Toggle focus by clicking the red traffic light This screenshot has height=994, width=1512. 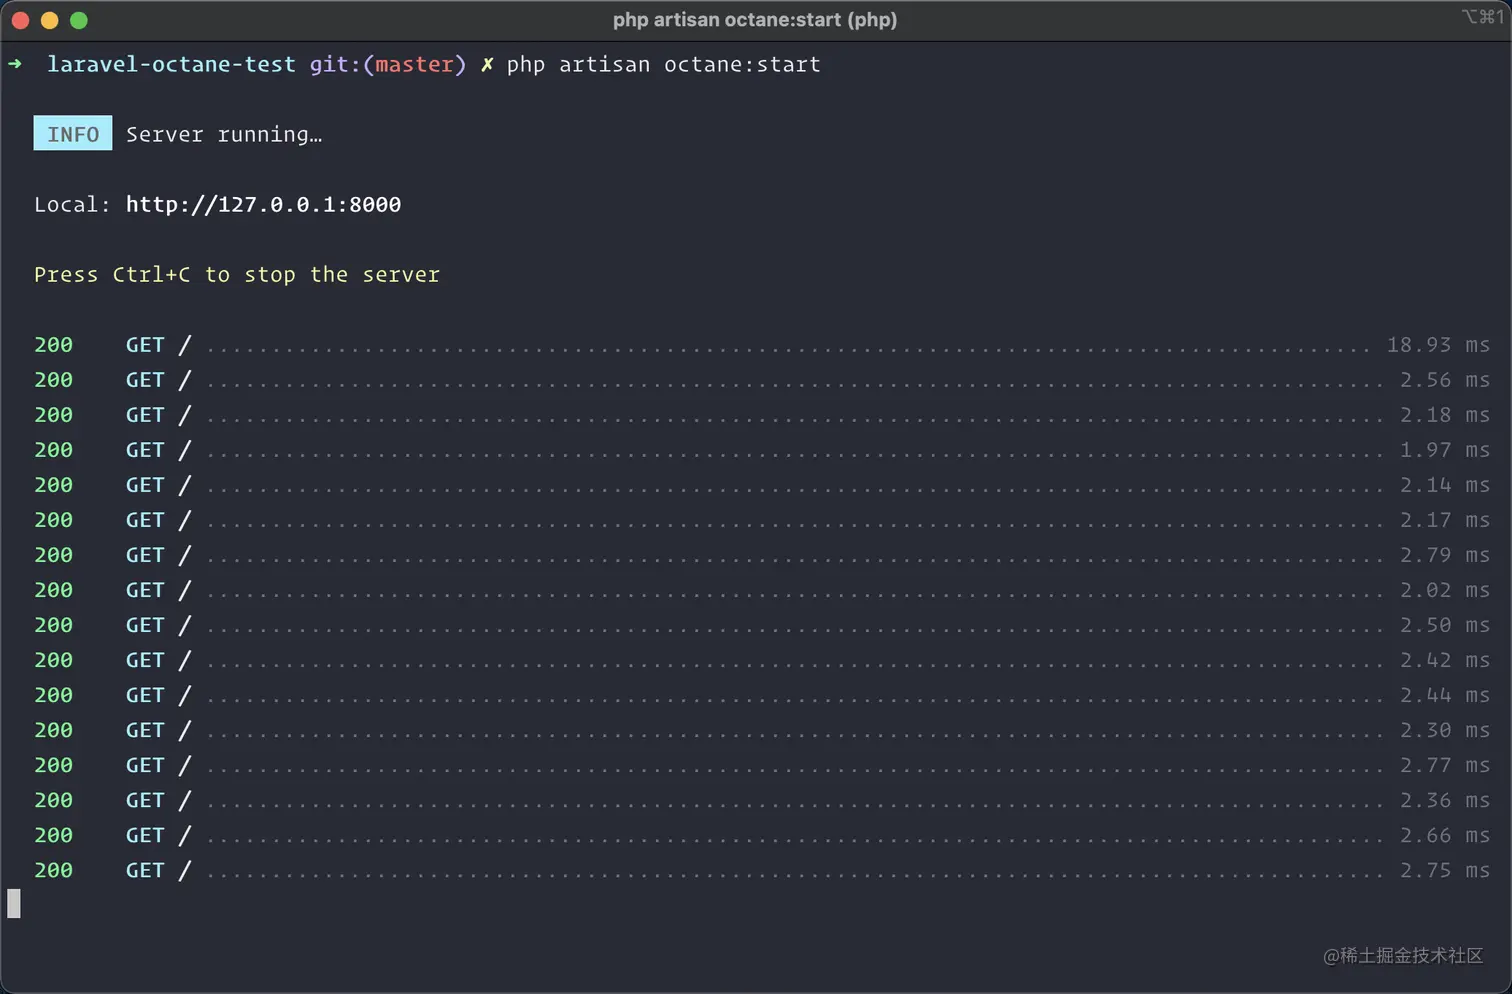point(20,19)
